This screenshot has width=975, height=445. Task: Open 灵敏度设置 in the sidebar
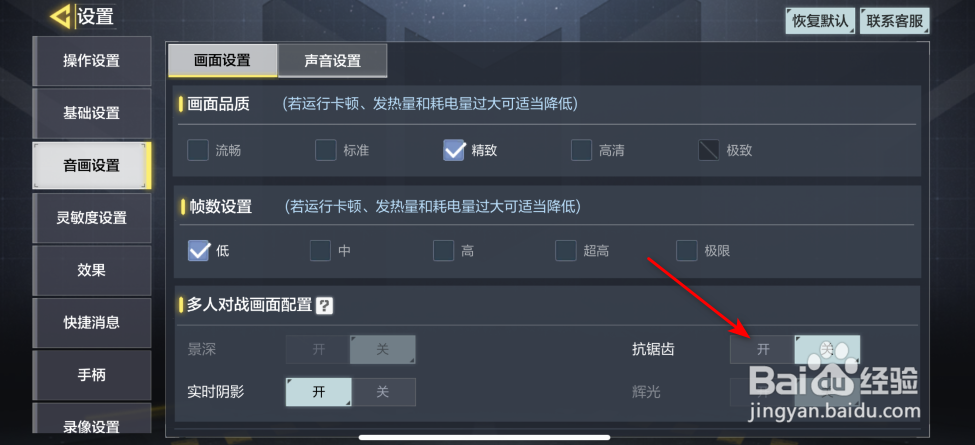click(x=91, y=218)
